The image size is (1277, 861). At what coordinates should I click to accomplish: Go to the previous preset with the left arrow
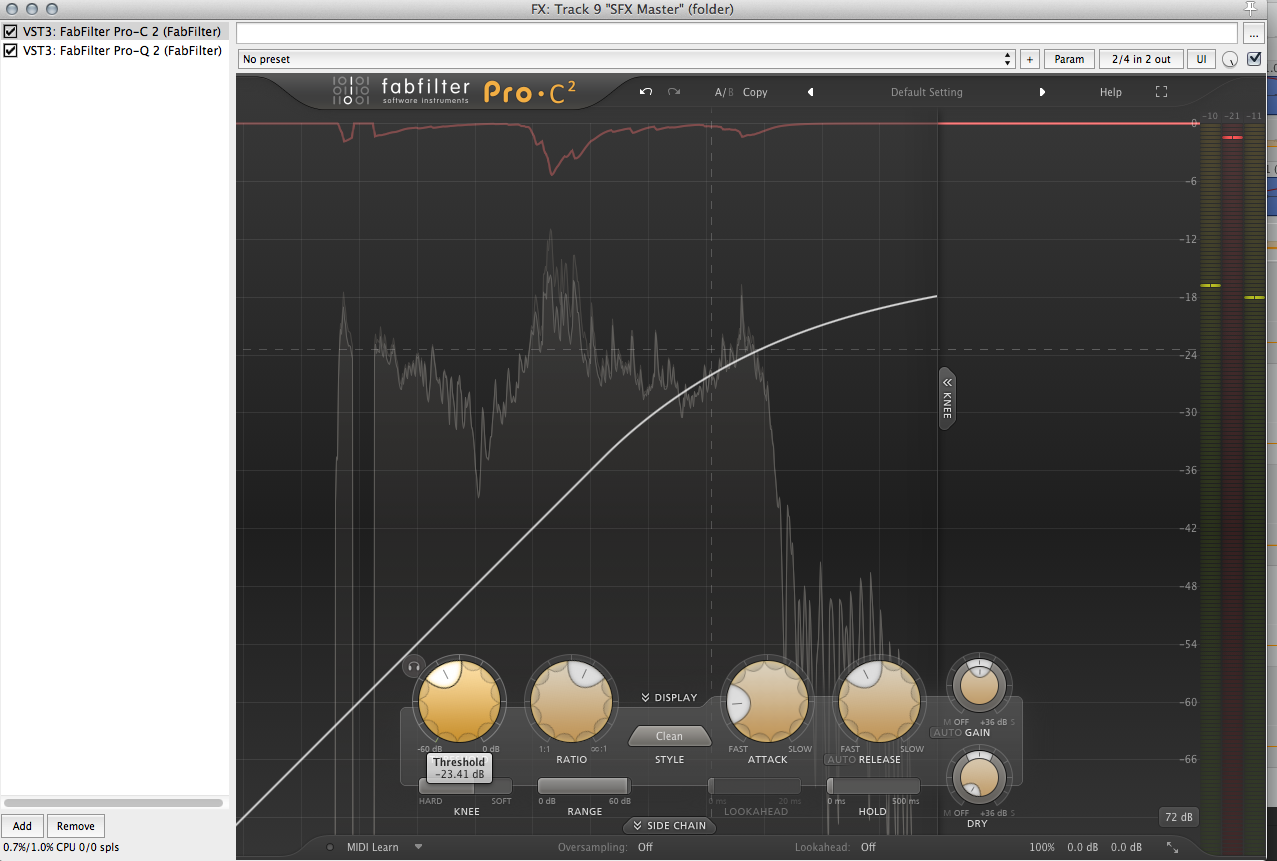(810, 92)
